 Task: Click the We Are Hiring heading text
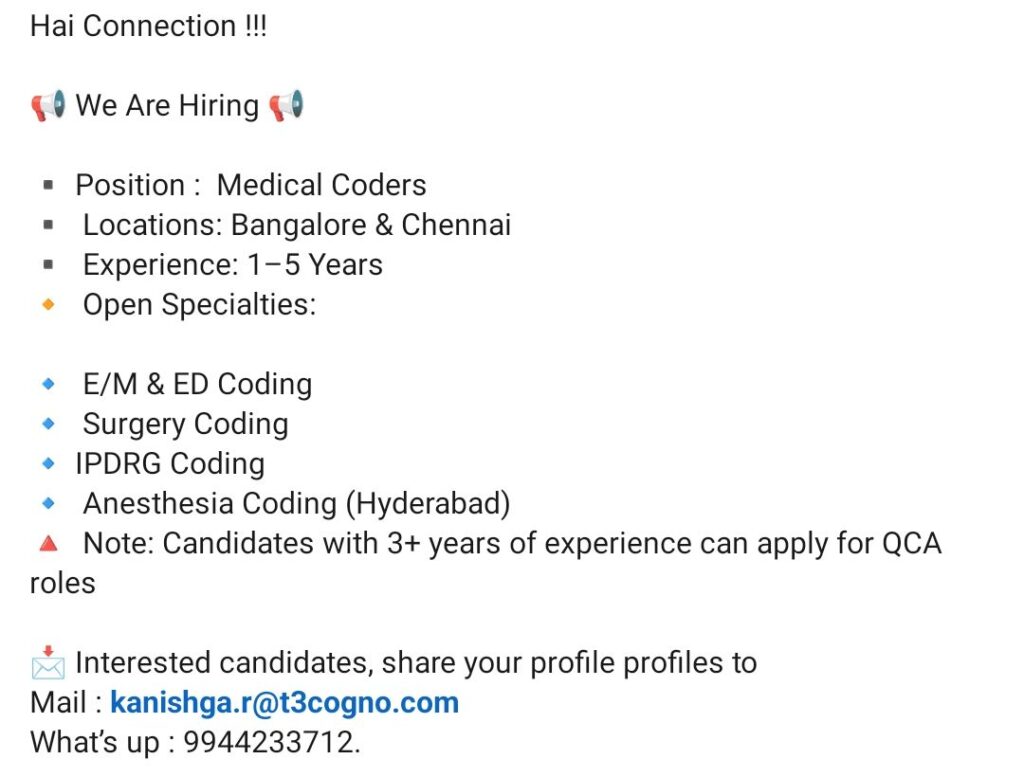(167, 105)
